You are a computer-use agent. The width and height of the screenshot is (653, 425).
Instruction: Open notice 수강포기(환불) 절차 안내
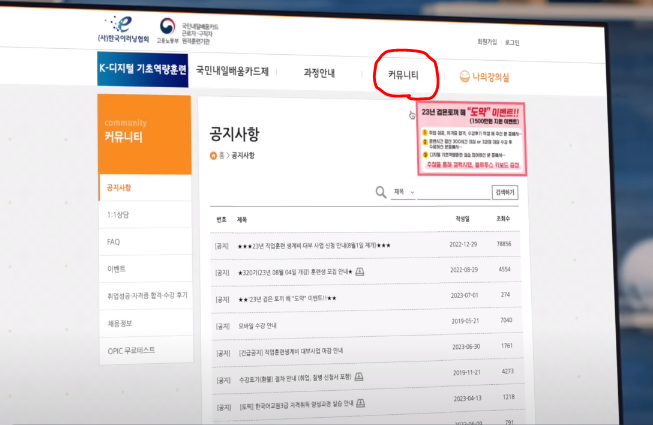295,378
